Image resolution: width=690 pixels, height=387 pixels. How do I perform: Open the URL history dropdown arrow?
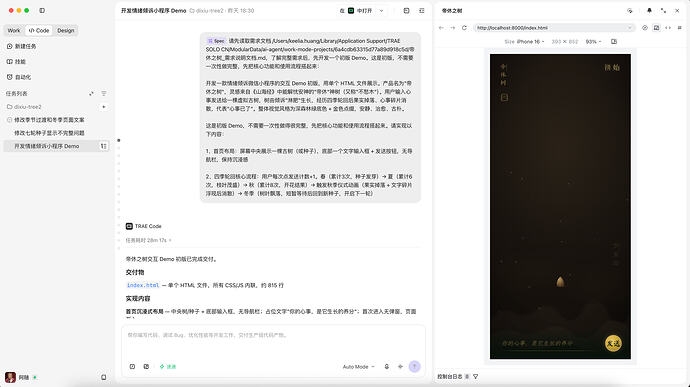[x=630, y=28]
